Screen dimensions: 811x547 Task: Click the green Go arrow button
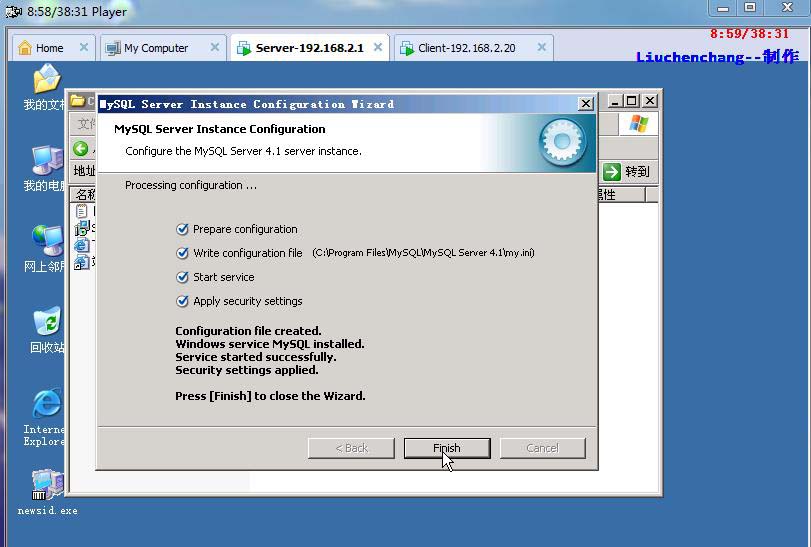(x=612, y=172)
